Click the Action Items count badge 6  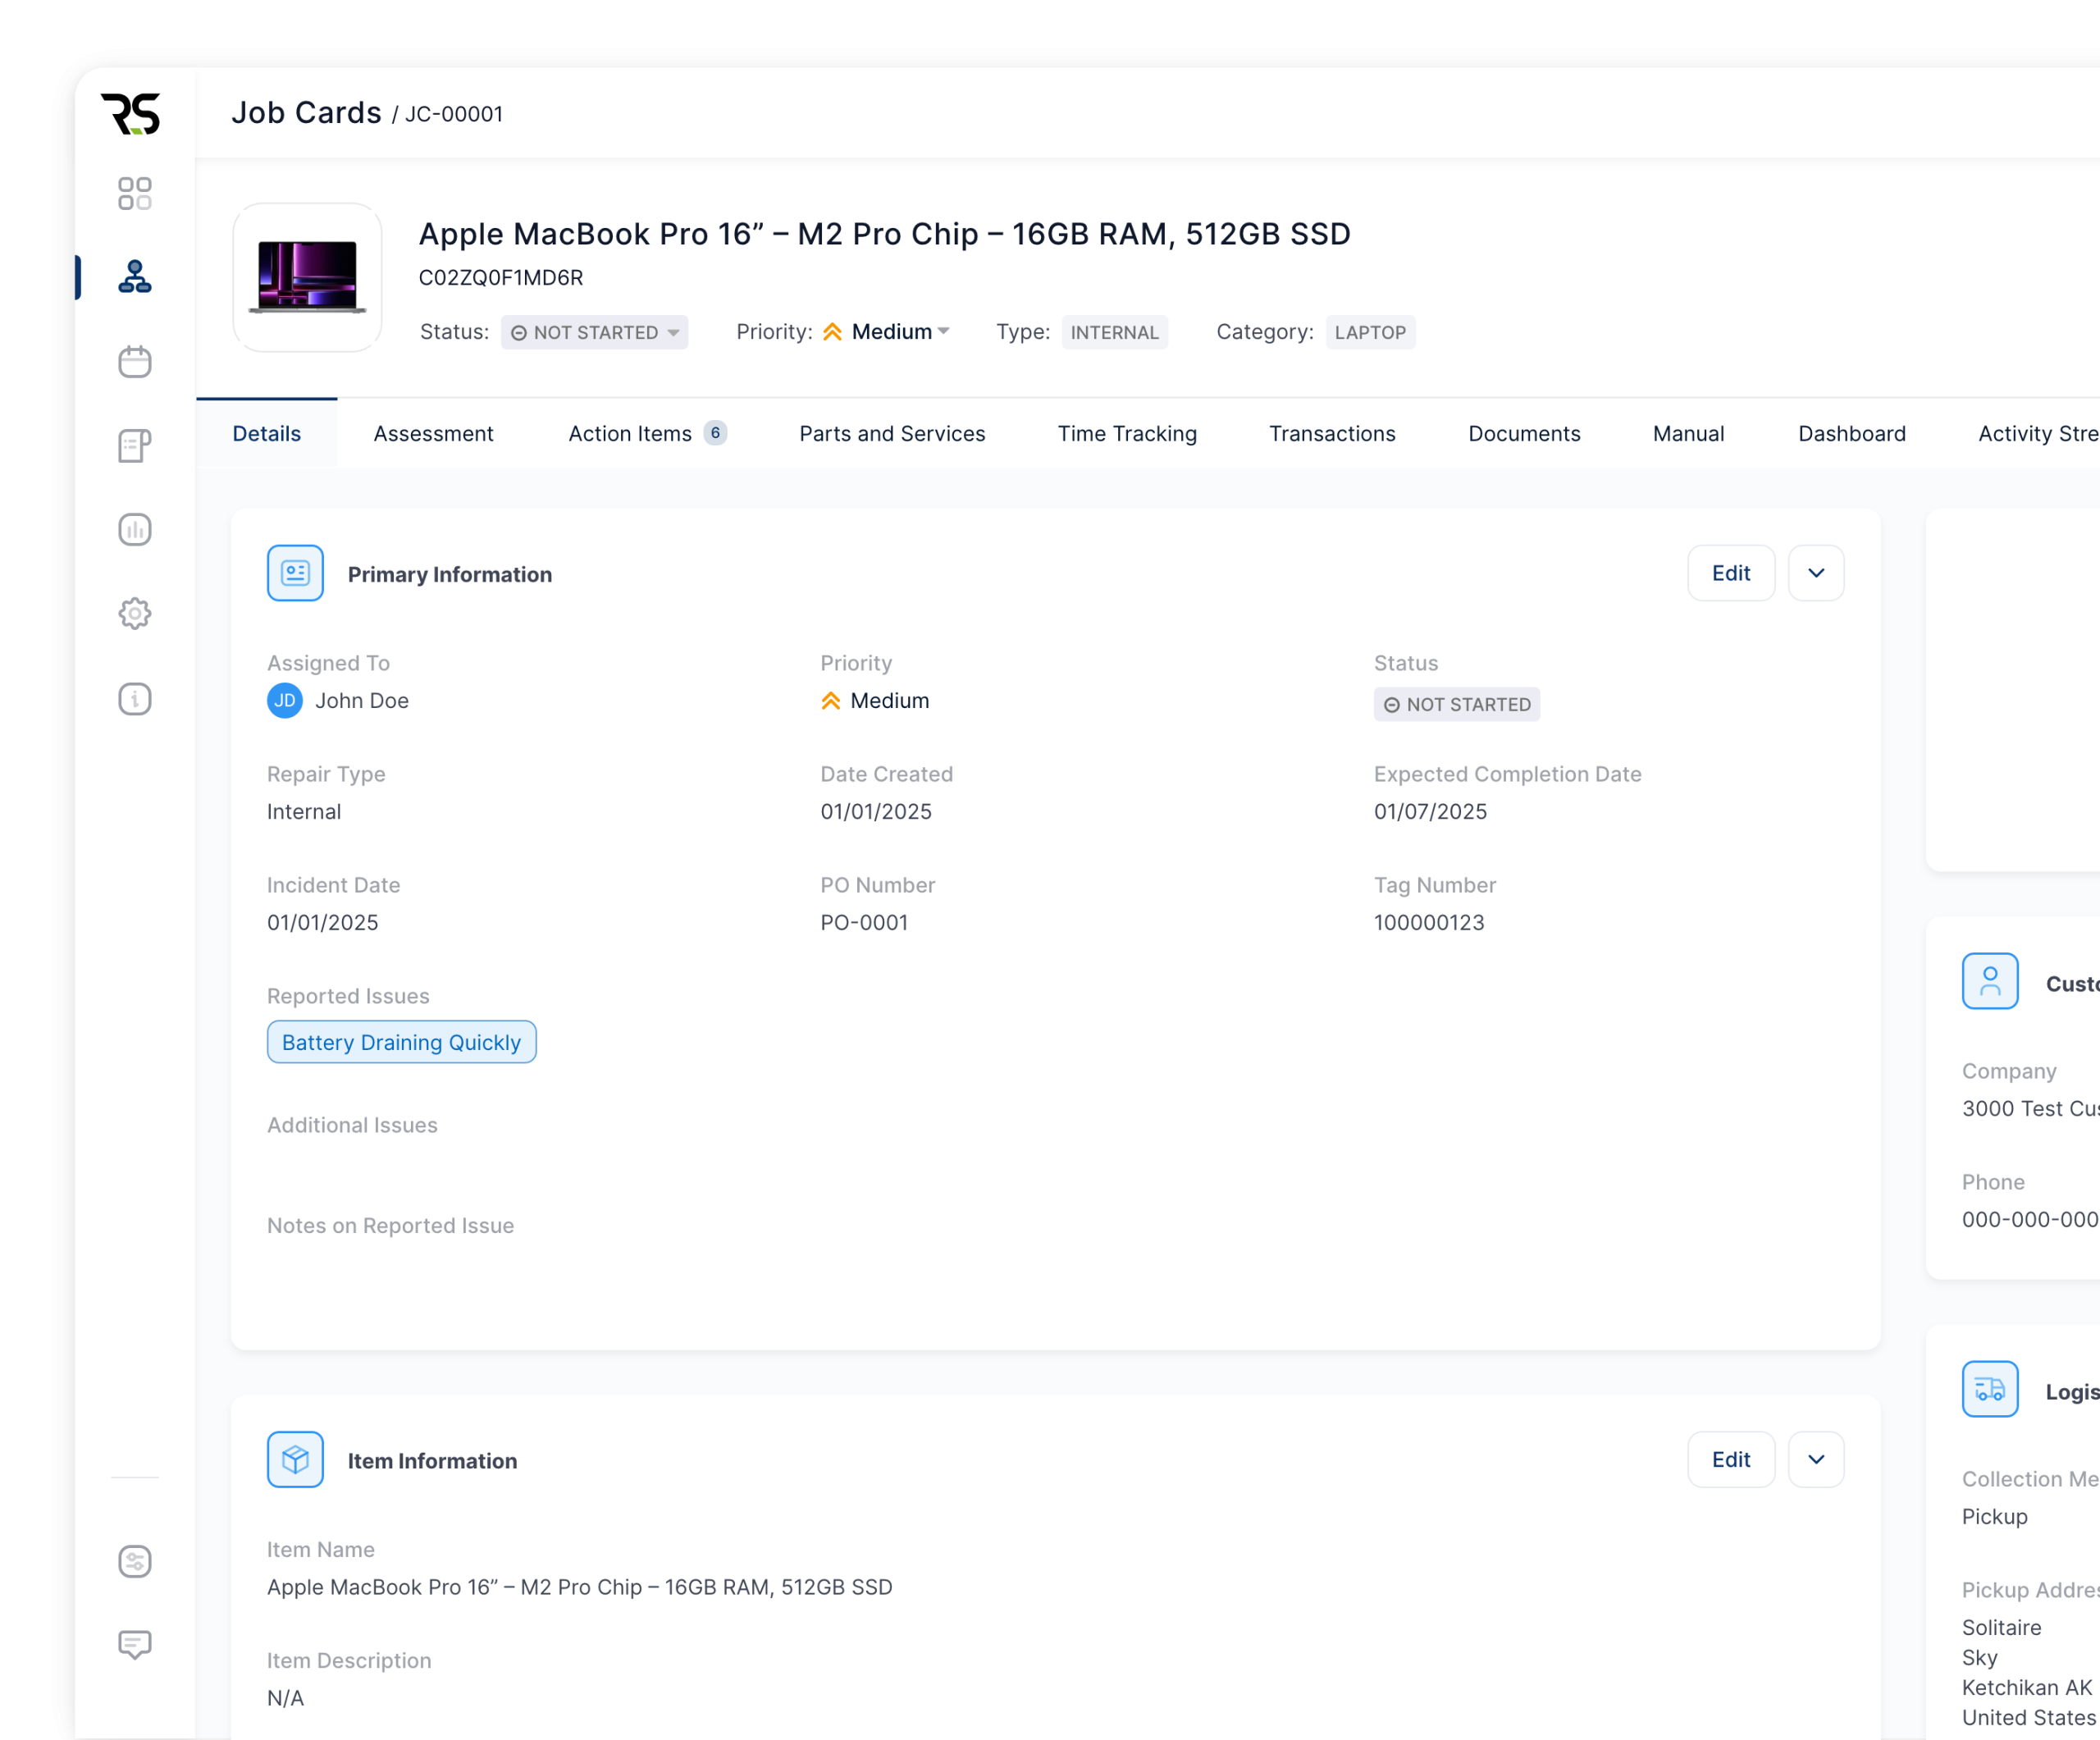click(715, 433)
